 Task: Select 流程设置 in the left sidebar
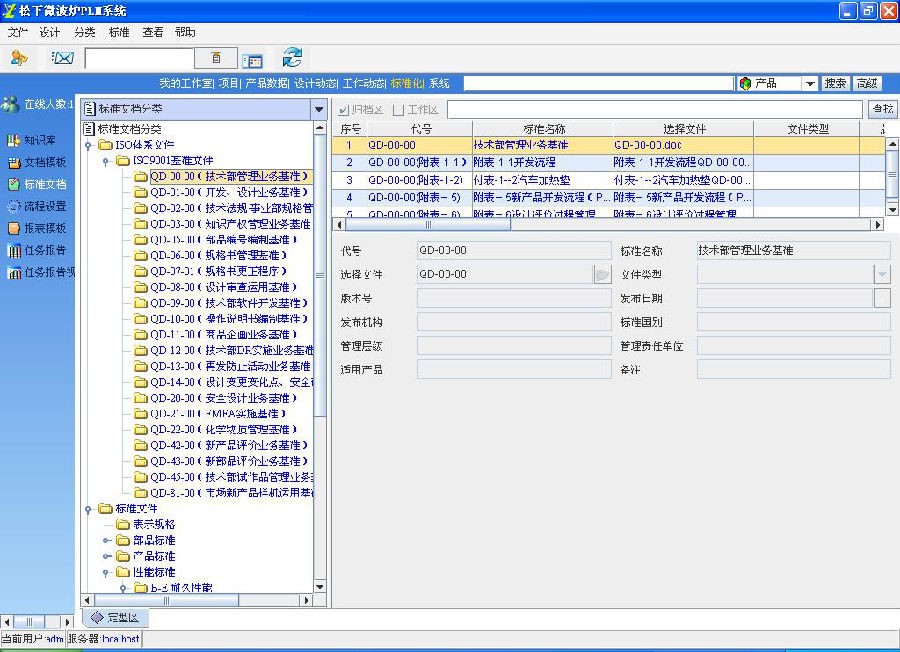click(x=38, y=206)
